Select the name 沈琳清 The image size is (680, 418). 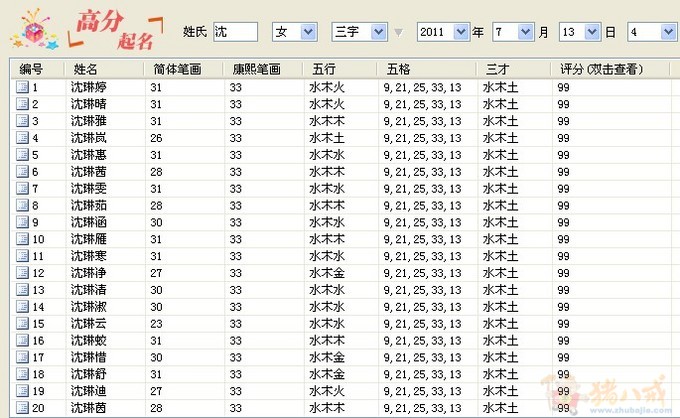(x=88, y=290)
